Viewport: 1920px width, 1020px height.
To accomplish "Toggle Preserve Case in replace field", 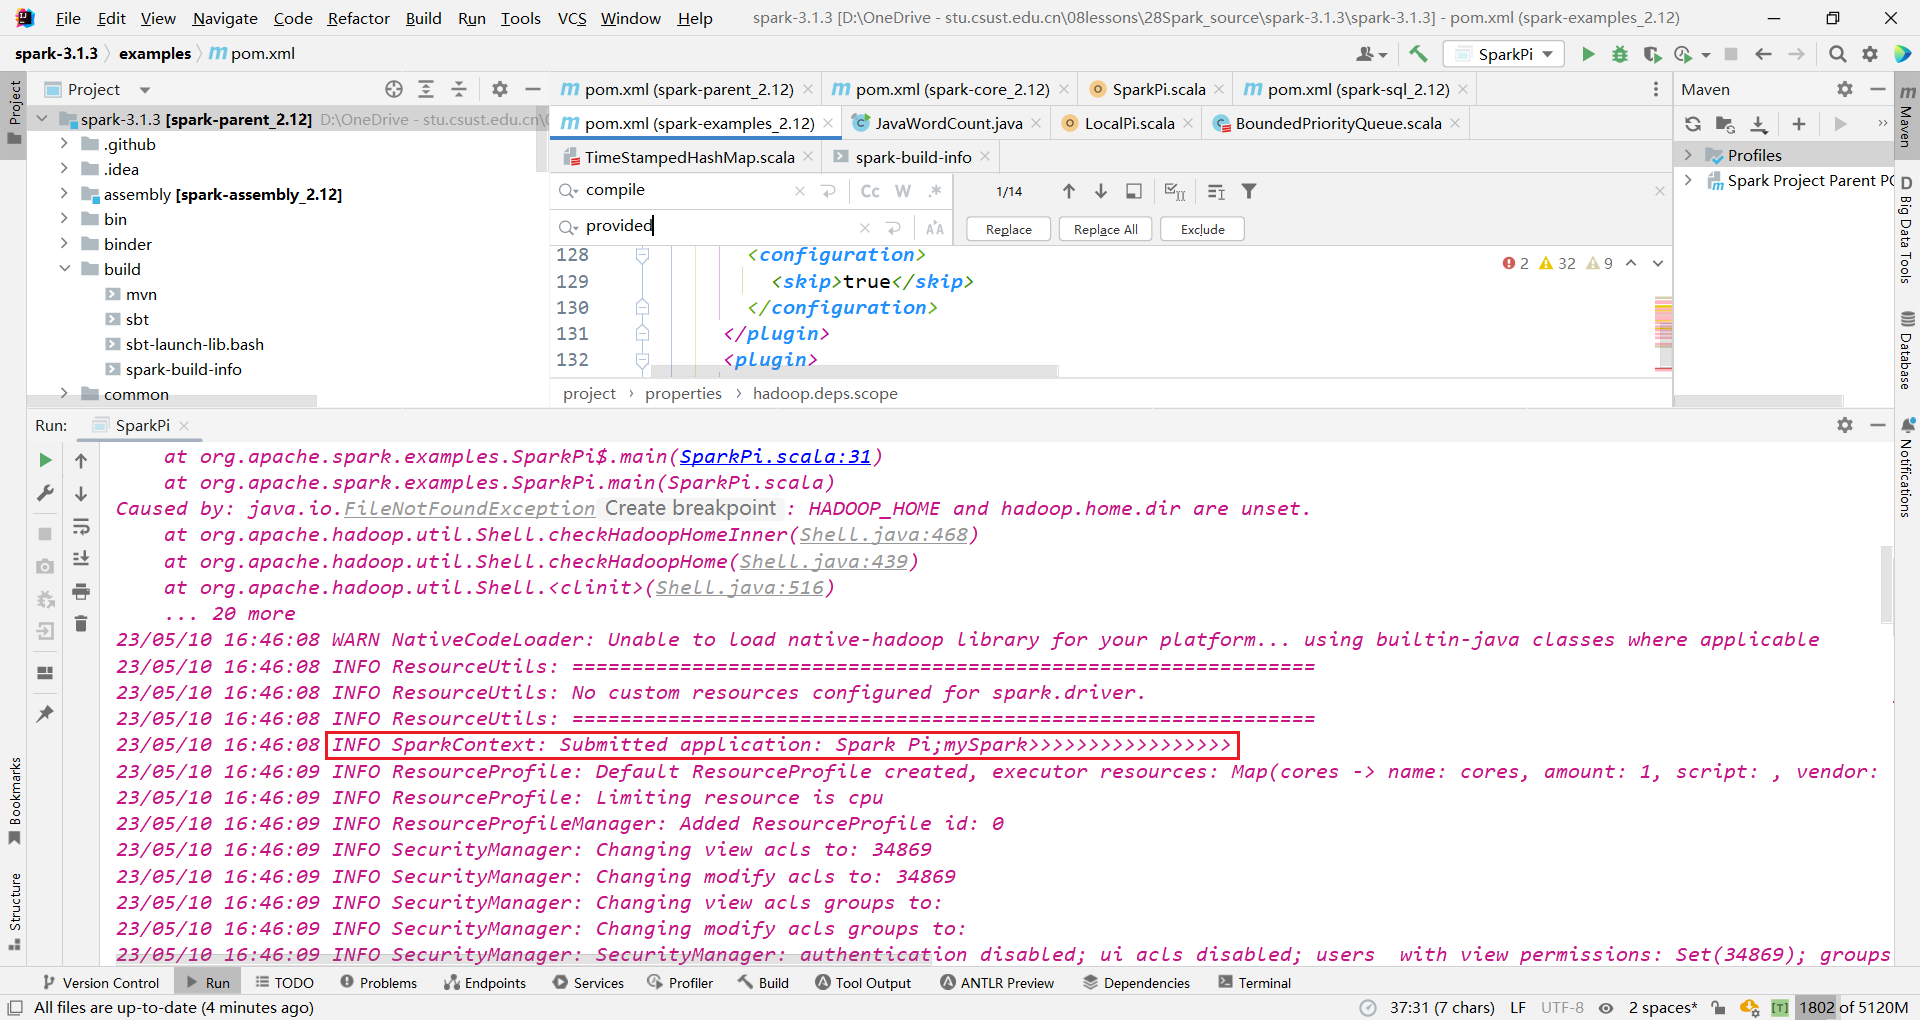I will (935, 228).
